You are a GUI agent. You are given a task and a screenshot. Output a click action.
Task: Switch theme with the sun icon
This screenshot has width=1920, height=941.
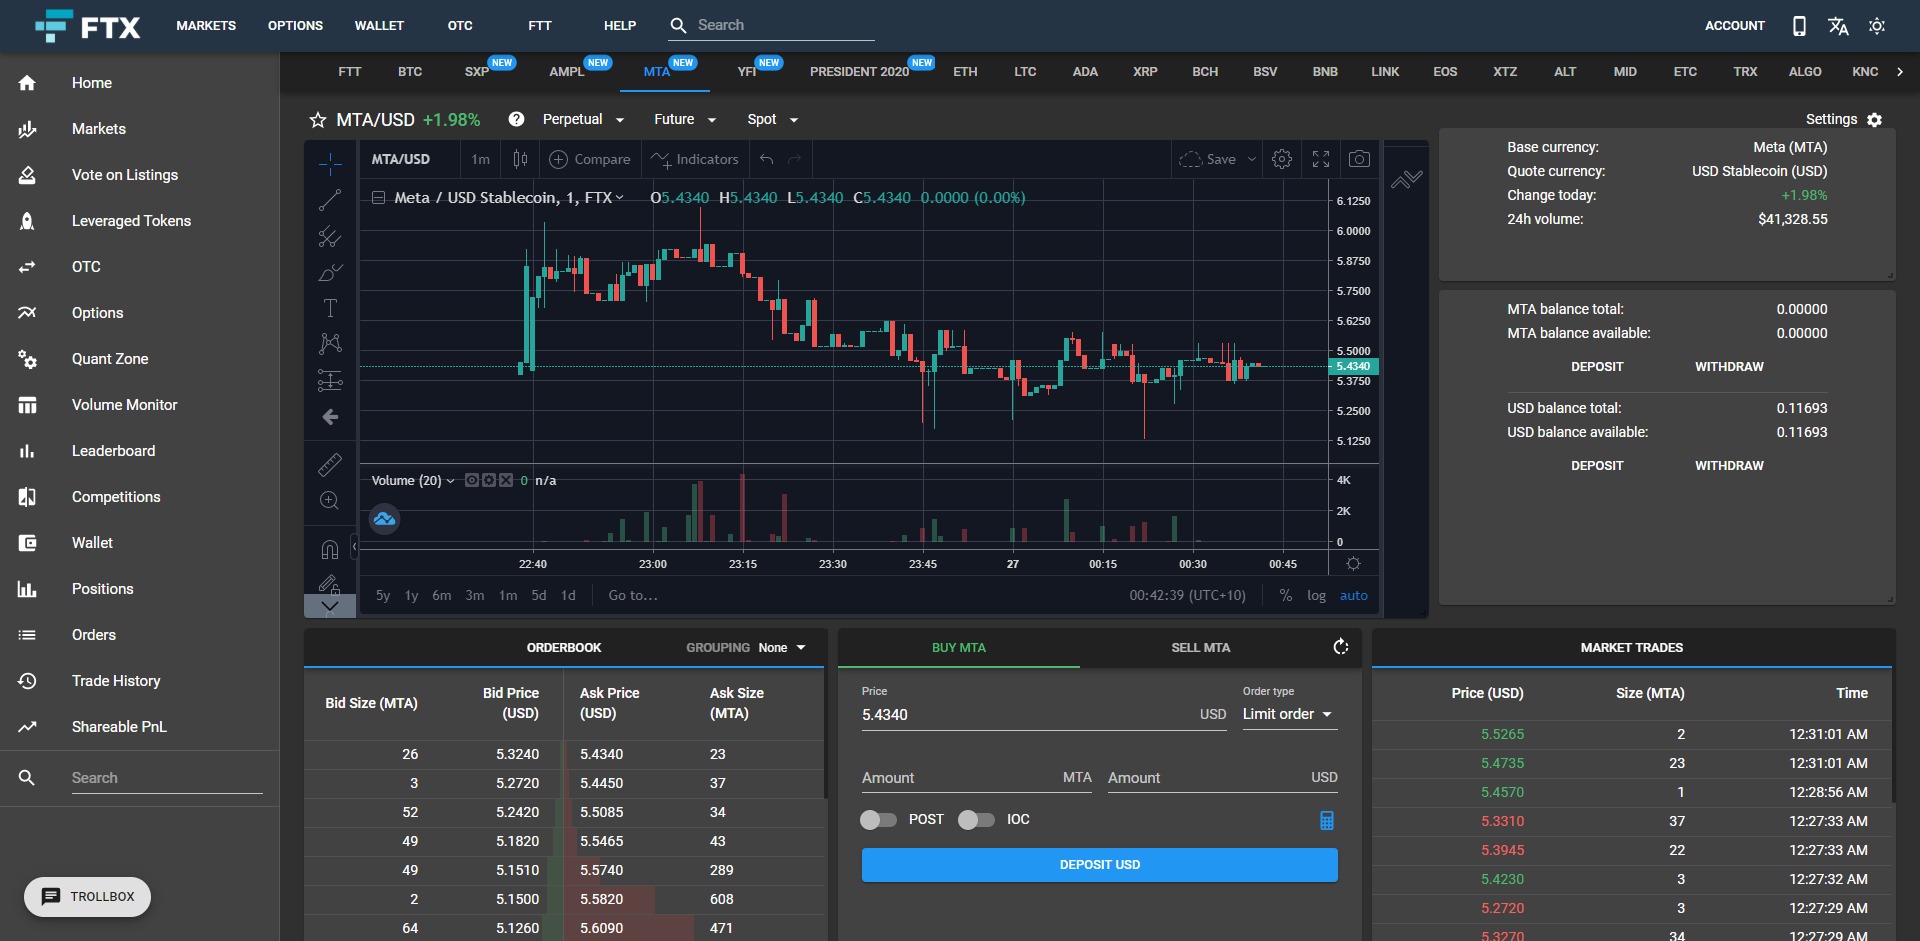(1877, 26)
